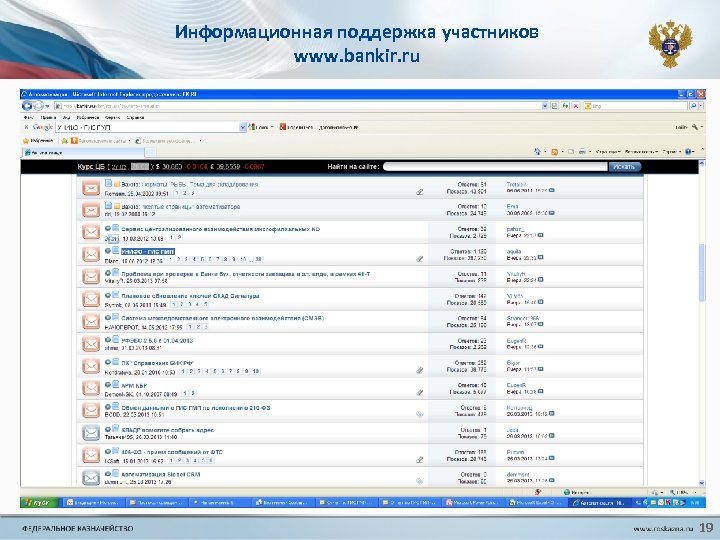
Task: Click the blue Help icon in command bar
Action: tap(688, 152)
